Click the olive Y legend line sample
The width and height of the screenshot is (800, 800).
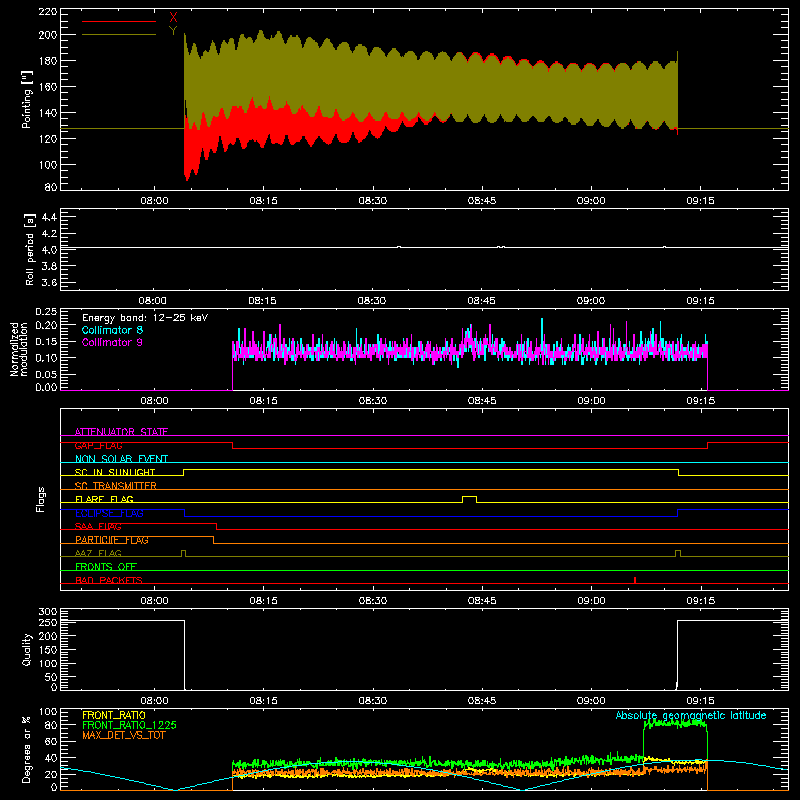tap(119, 34)
